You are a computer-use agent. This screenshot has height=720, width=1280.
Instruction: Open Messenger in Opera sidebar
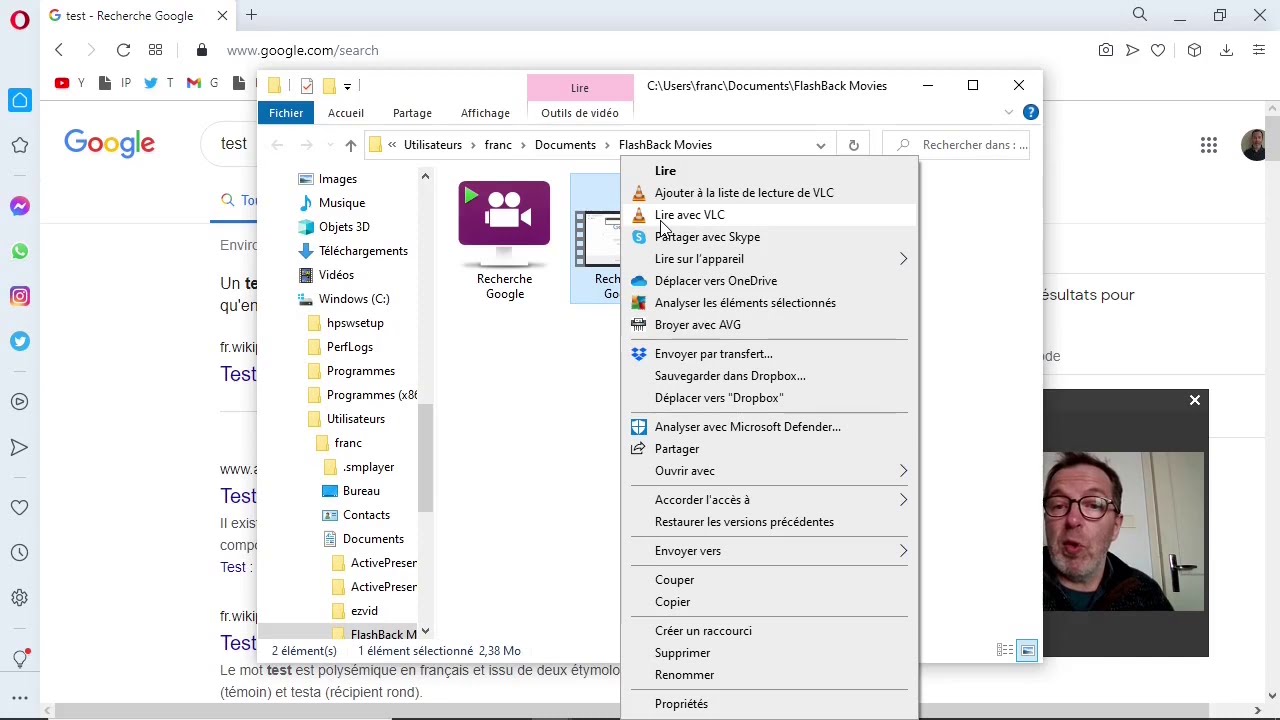pos(20,206)
